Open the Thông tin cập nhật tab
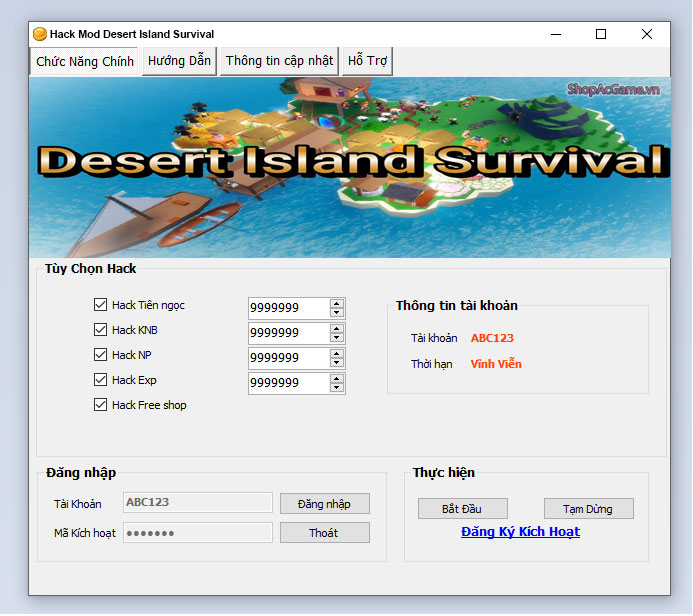The height and width of the screenshot is (616, 693). tap(279, 61)
